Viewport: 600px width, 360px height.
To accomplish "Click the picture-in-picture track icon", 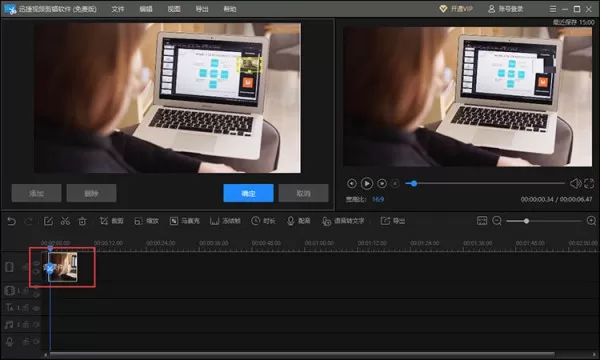I will point(10,291).
